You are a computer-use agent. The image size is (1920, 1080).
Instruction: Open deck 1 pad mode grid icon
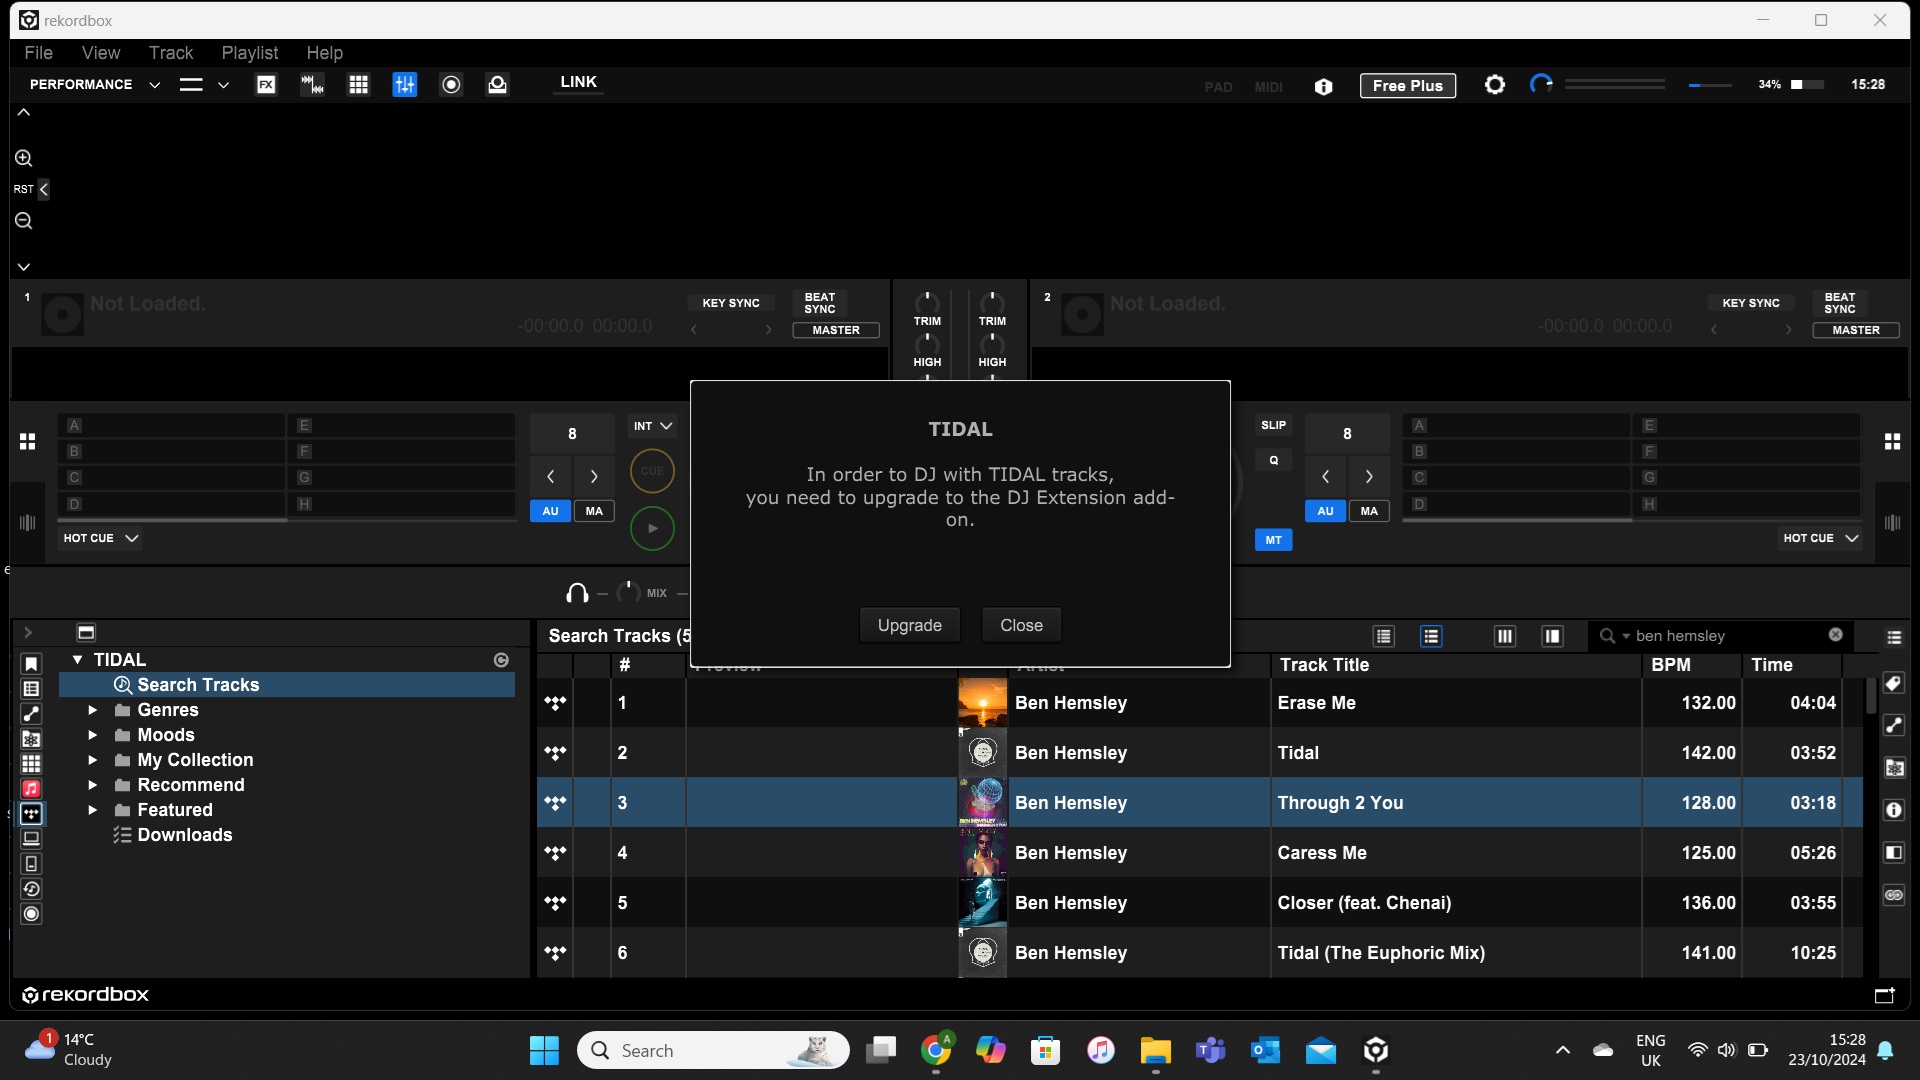coord(28,441)
